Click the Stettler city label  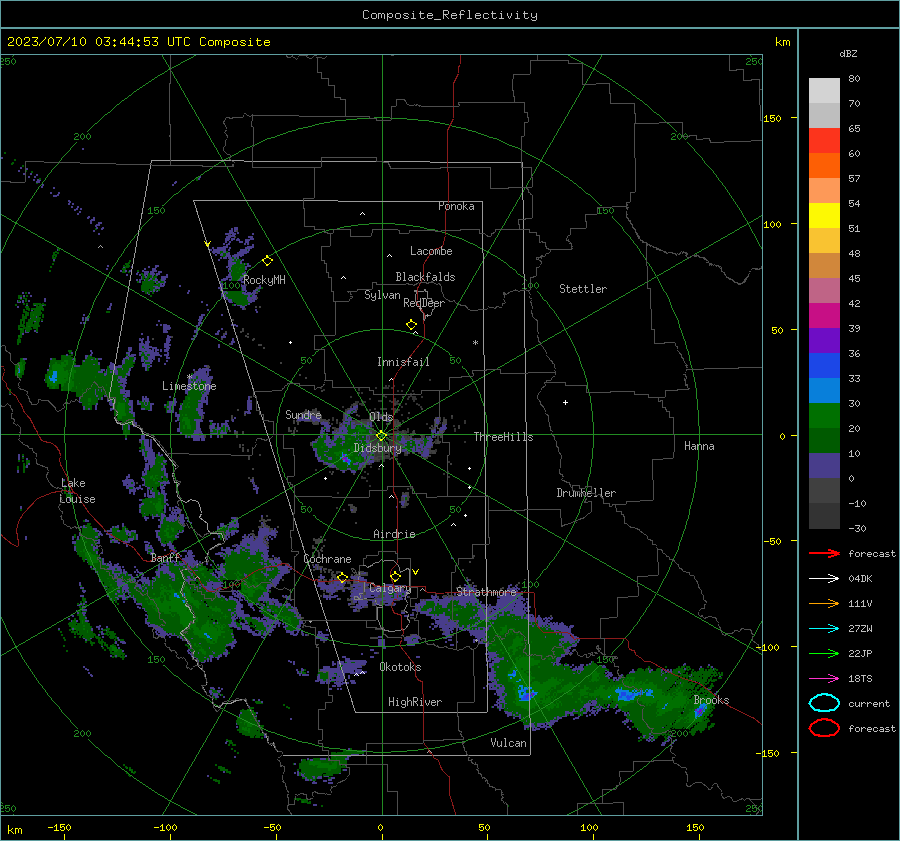[x=583, y=289]
